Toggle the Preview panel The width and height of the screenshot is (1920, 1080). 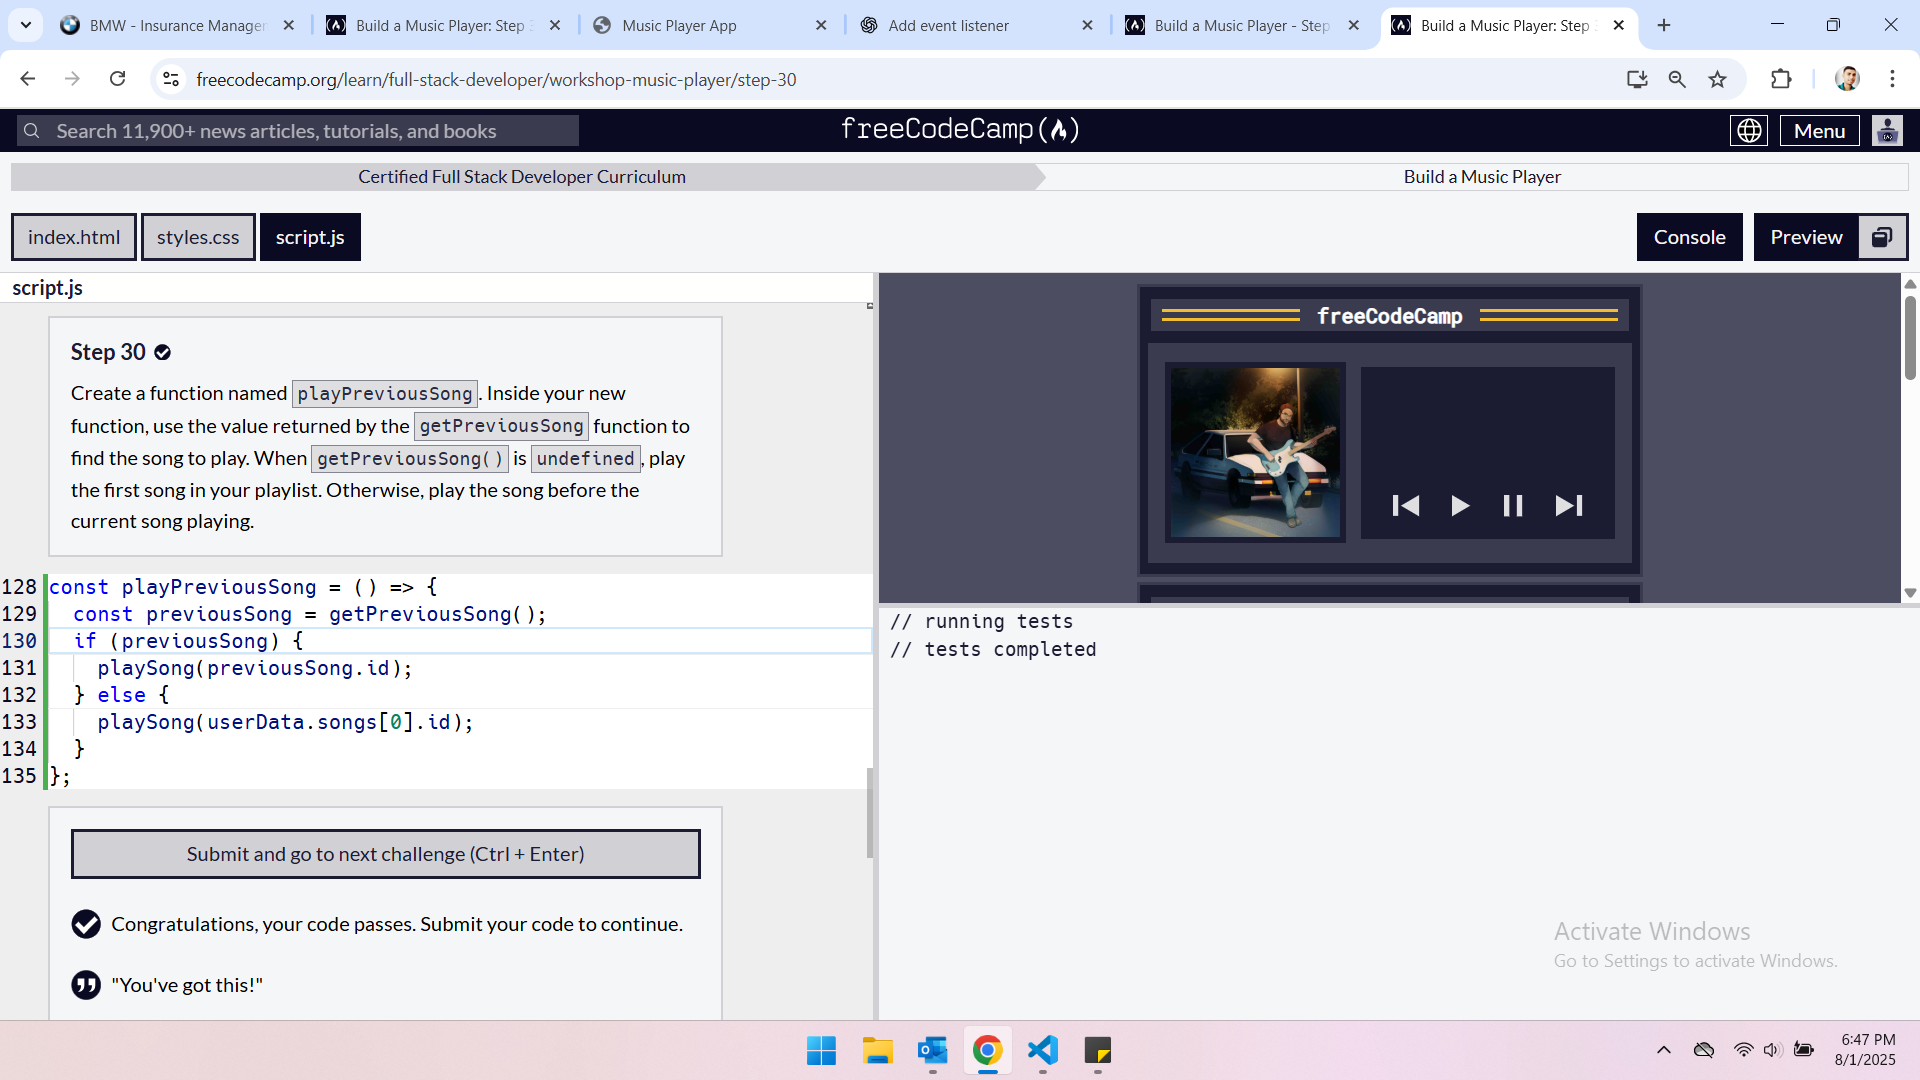click(1806, 237)
